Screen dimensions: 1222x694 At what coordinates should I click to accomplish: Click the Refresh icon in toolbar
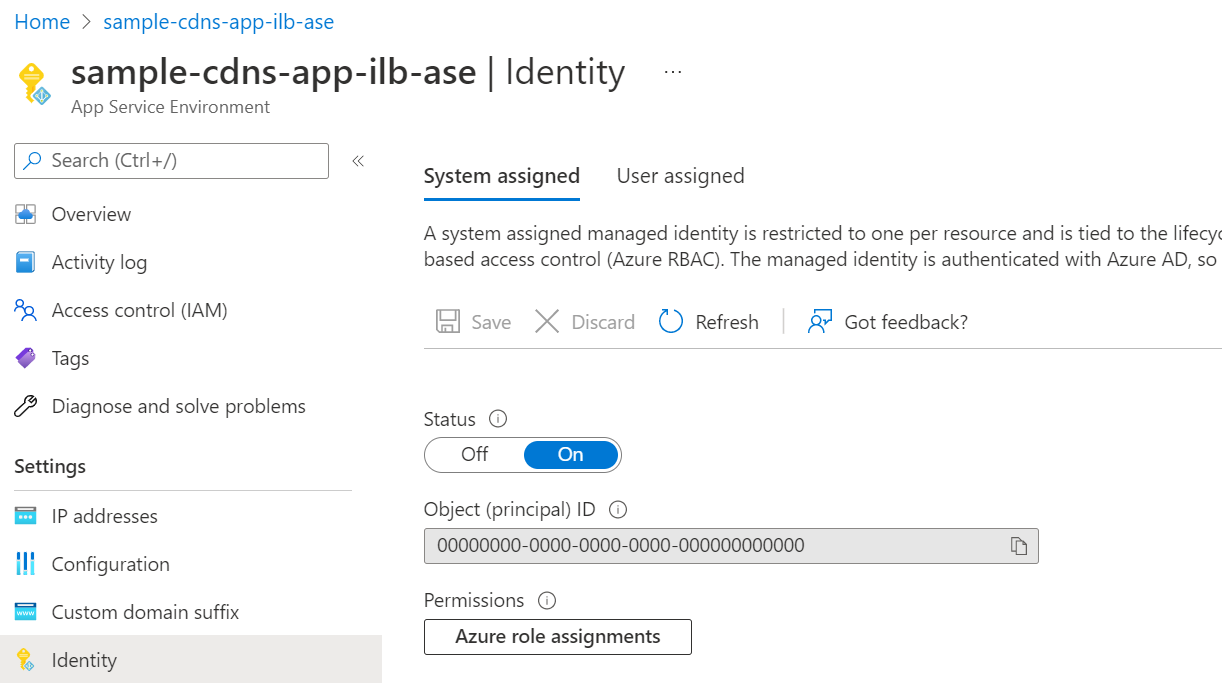coord(671,322)
